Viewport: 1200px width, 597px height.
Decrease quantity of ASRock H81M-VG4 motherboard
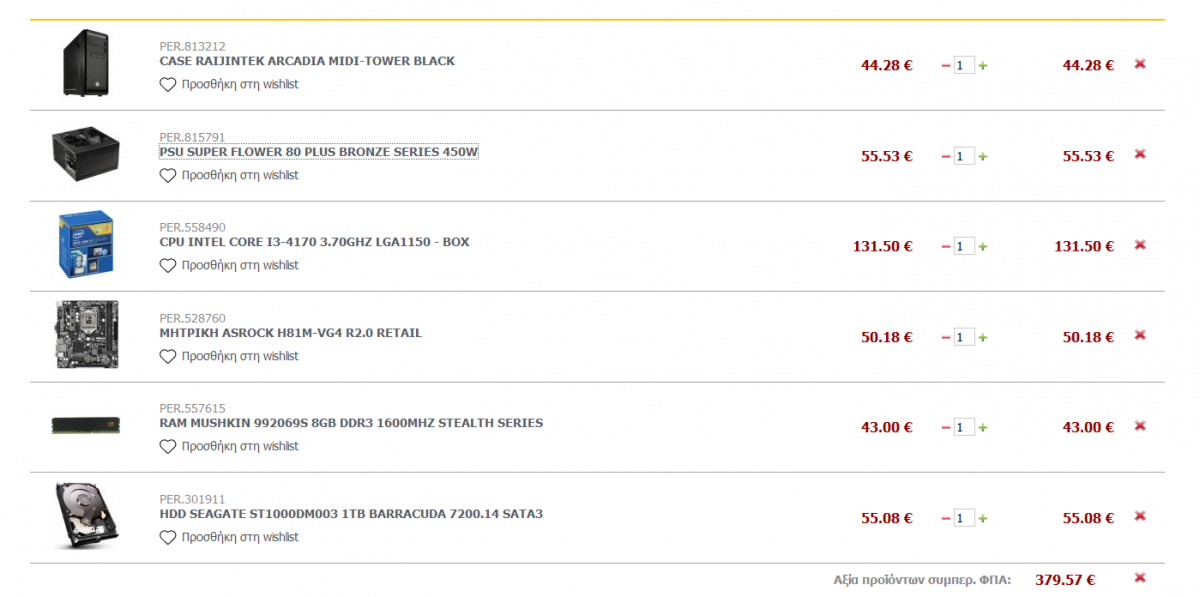click(x=946, y=338)
